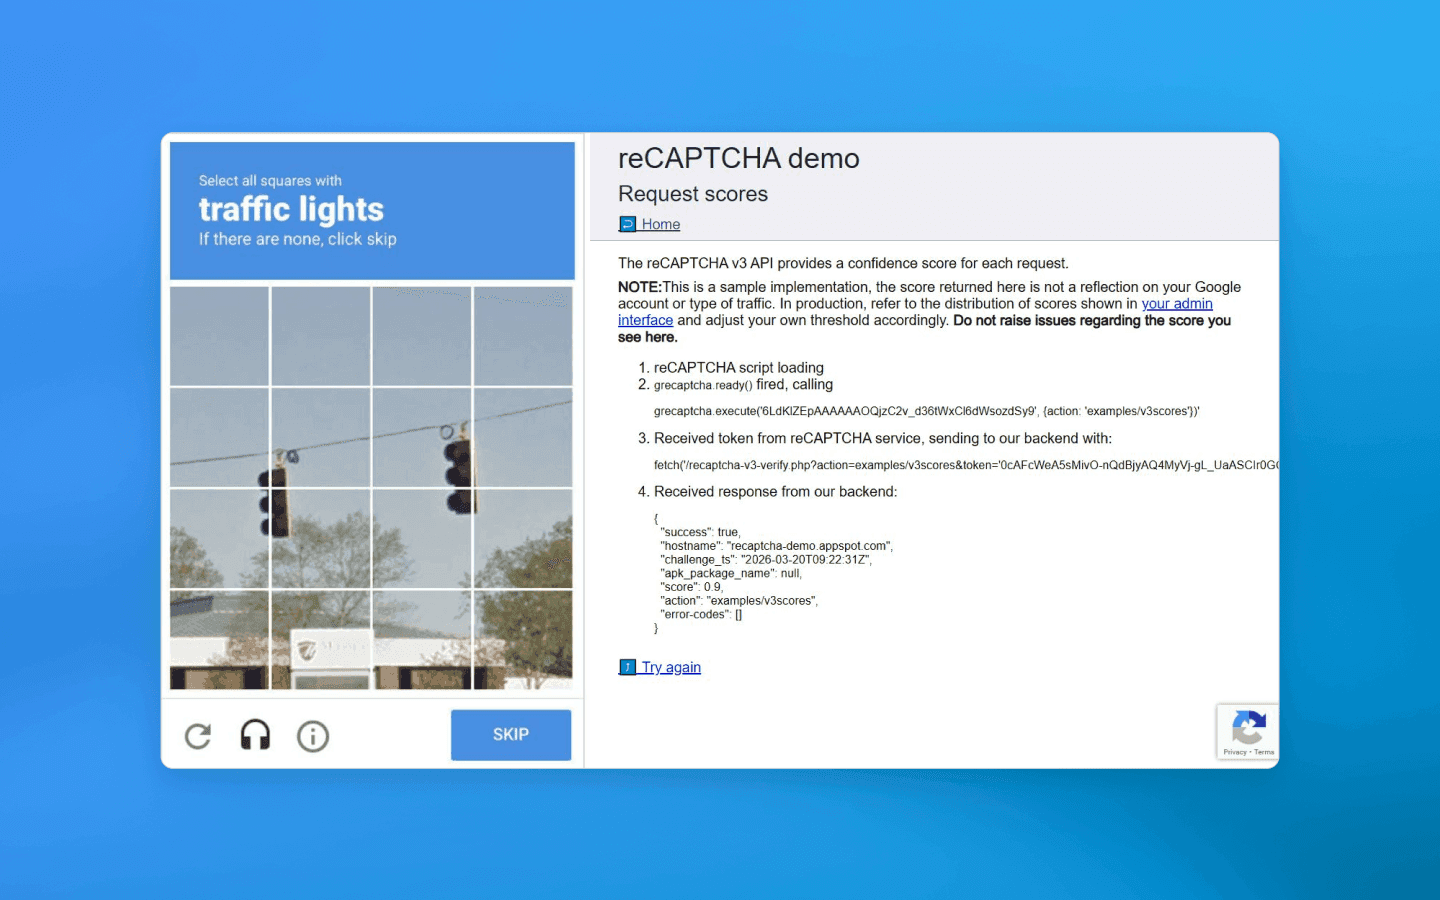
Task: Click the 'reCAPTCHA demo' page title
Action: click(739, 158)
